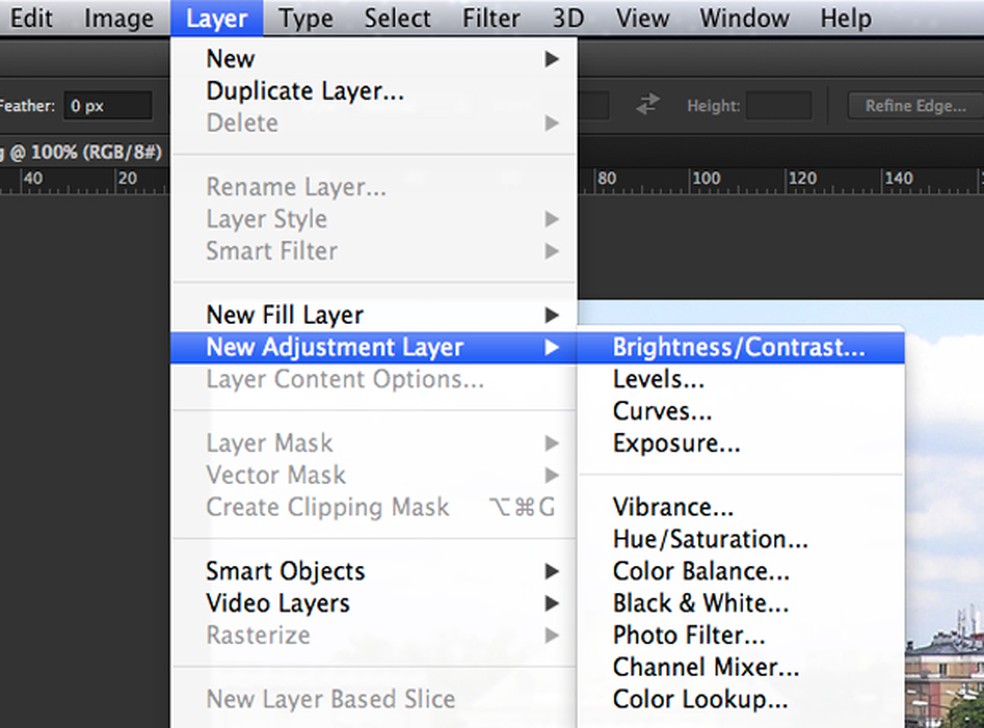Select the Vibrance adjustment
984x728 pixels.
click(x=672, y=507)
